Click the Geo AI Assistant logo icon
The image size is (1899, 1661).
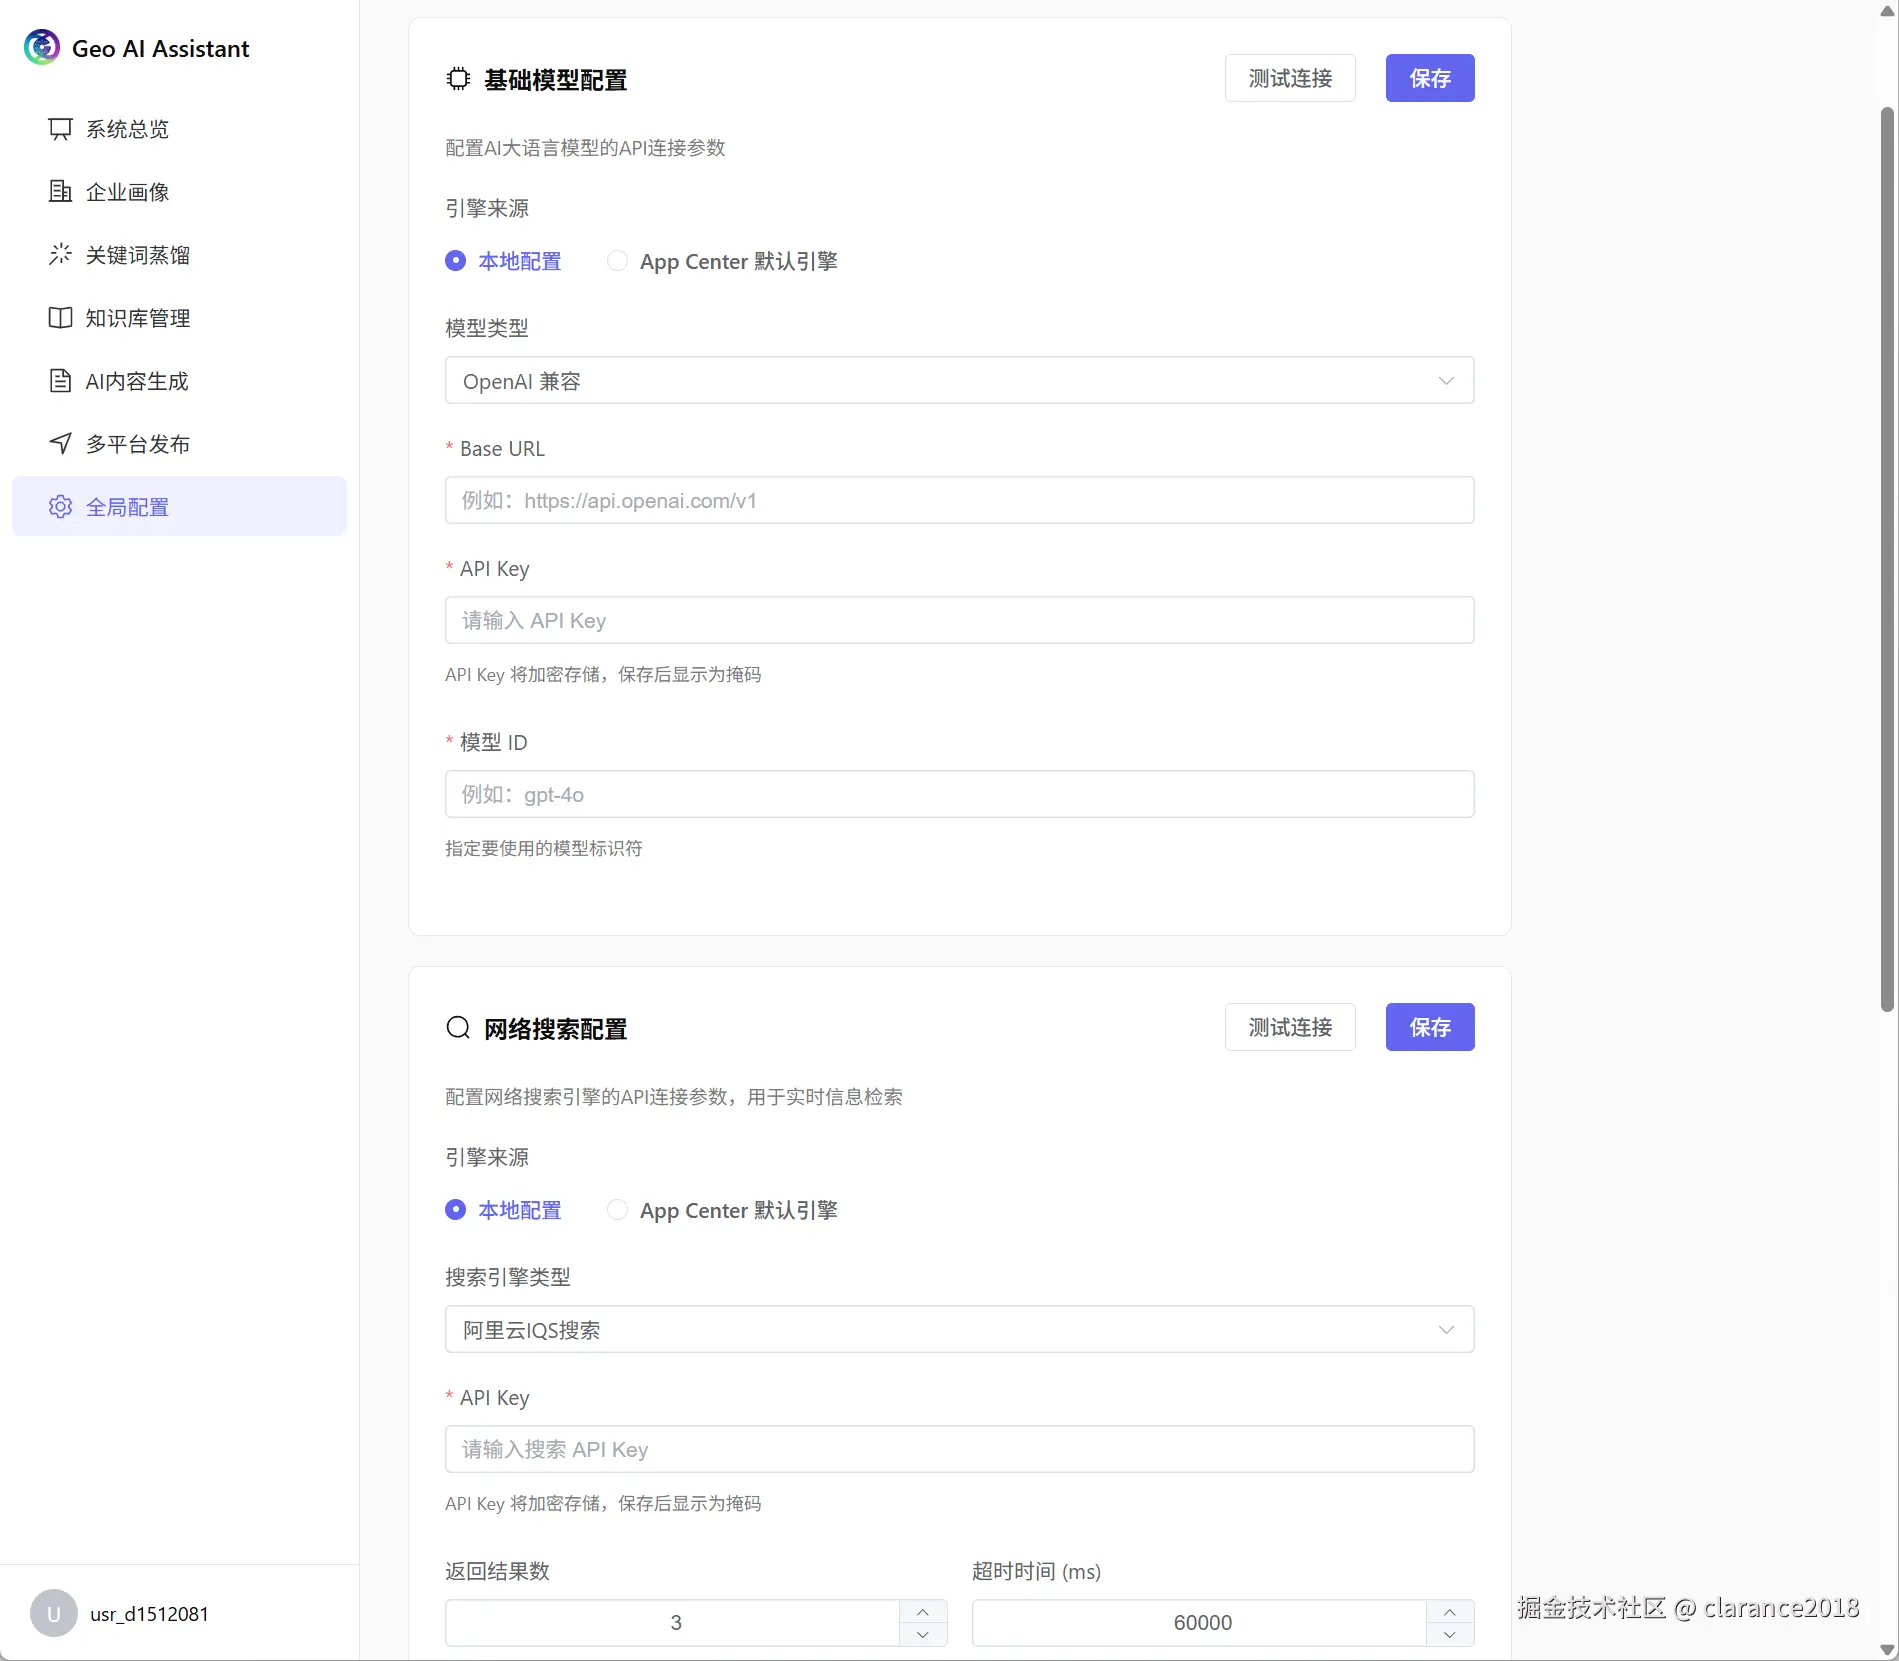[42, 47]
